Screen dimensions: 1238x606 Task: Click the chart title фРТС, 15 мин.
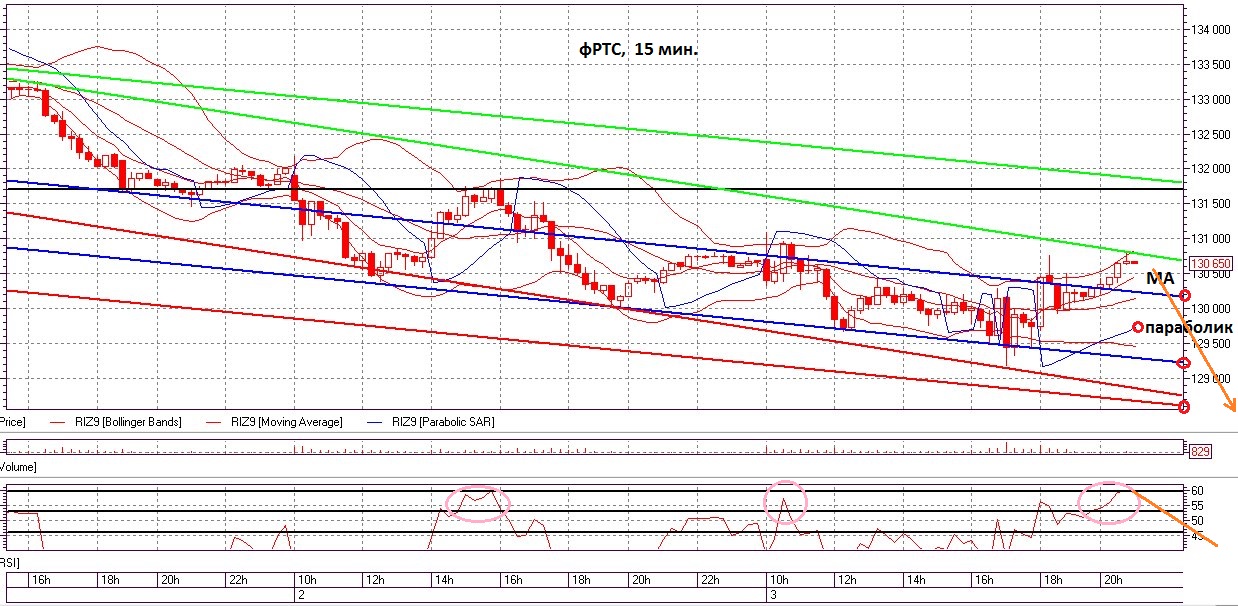point(638,48)
